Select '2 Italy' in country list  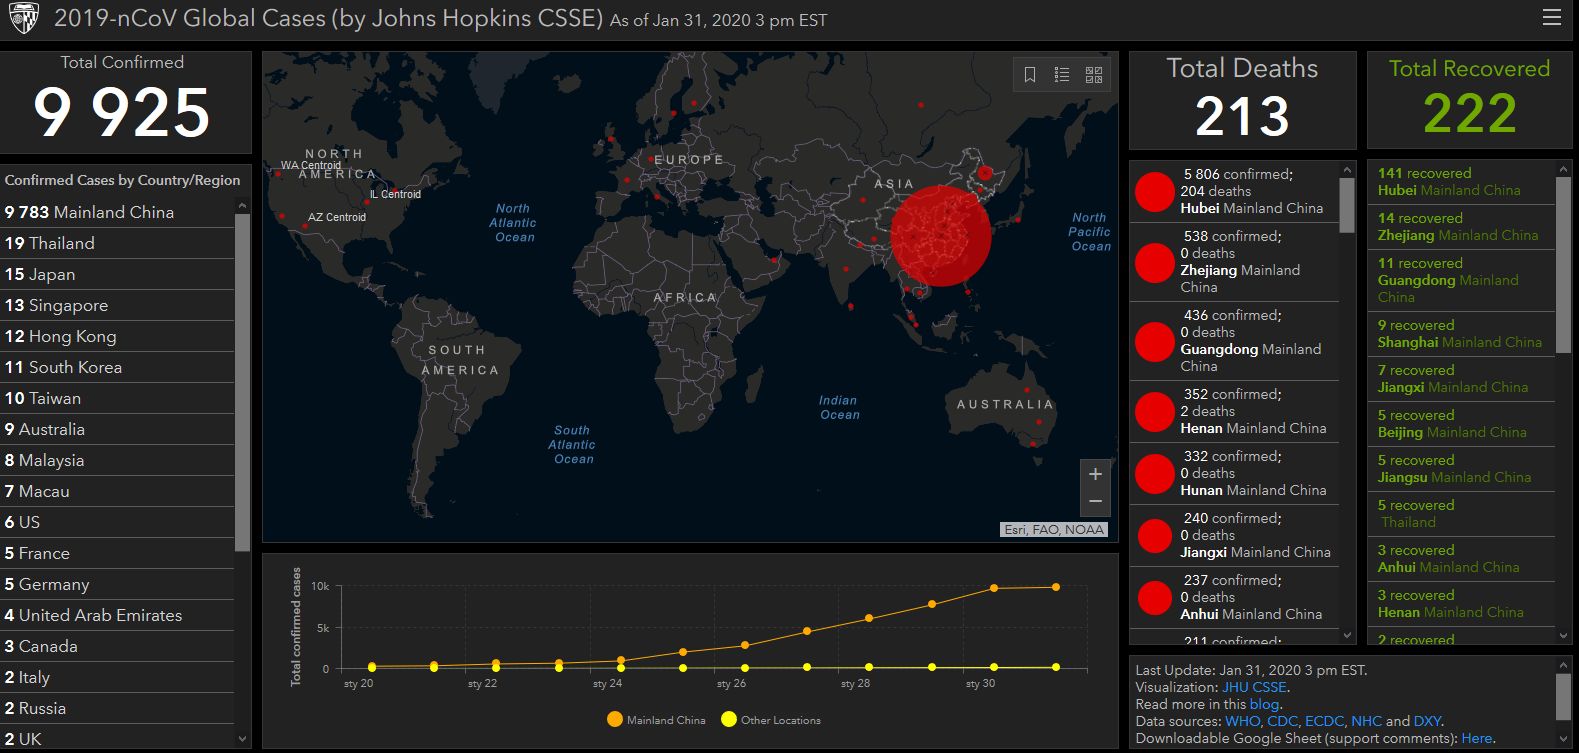click(x=117, y=677)
